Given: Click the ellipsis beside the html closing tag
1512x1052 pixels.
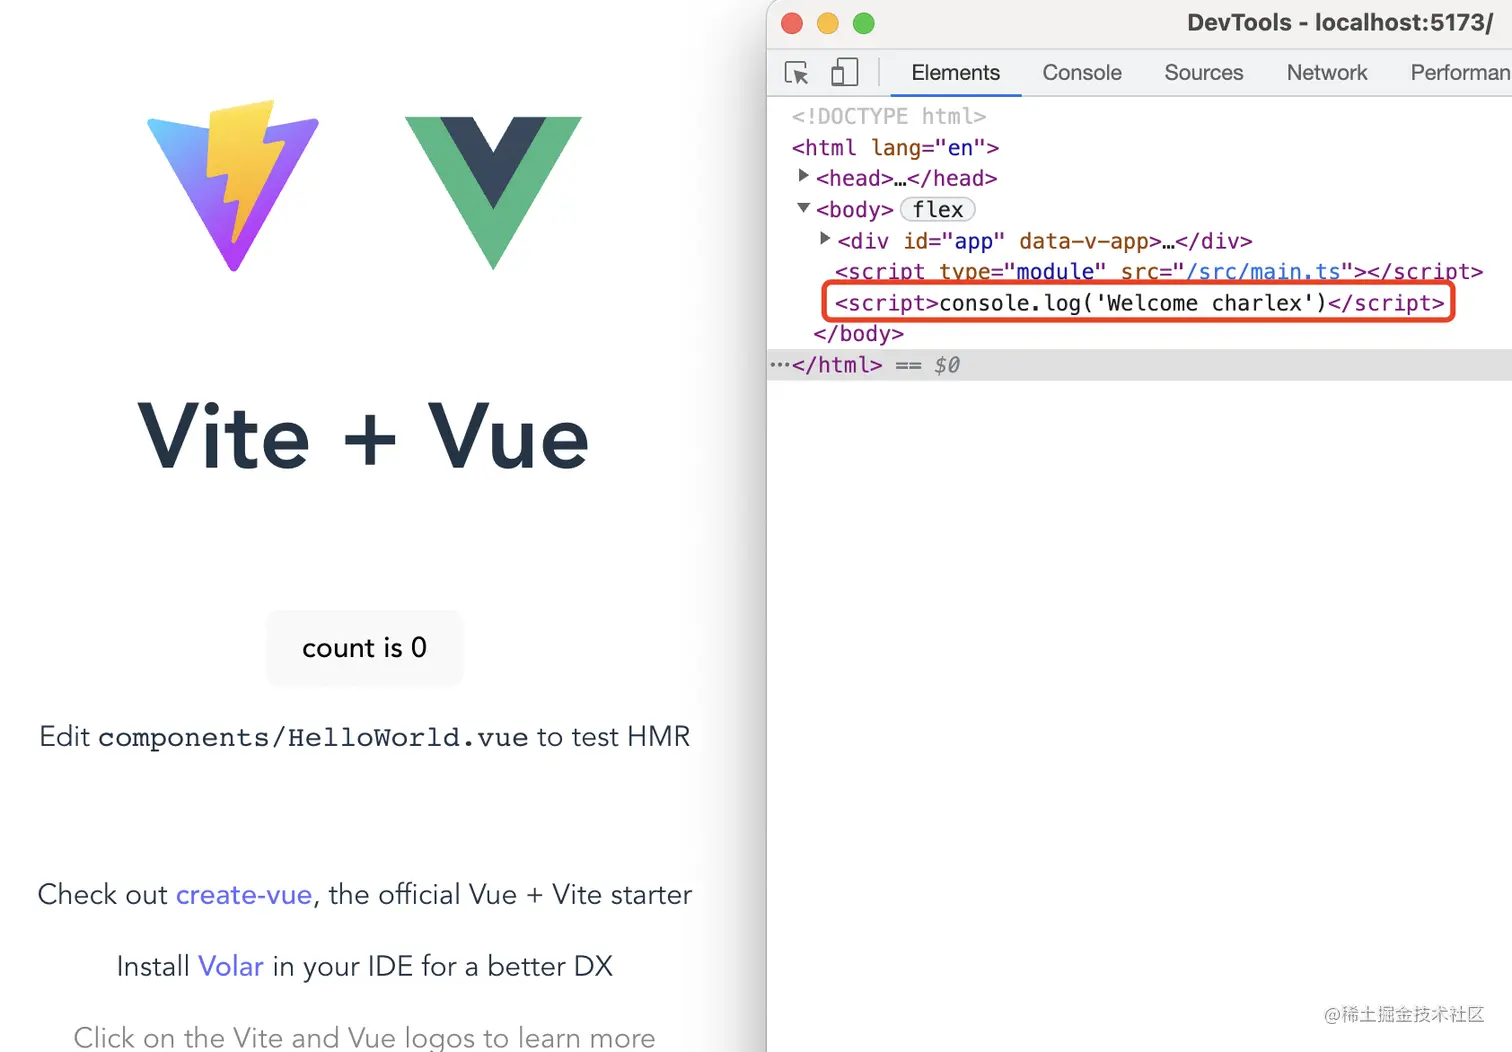Looking at the screenshot, I should [x=779, y=365].
